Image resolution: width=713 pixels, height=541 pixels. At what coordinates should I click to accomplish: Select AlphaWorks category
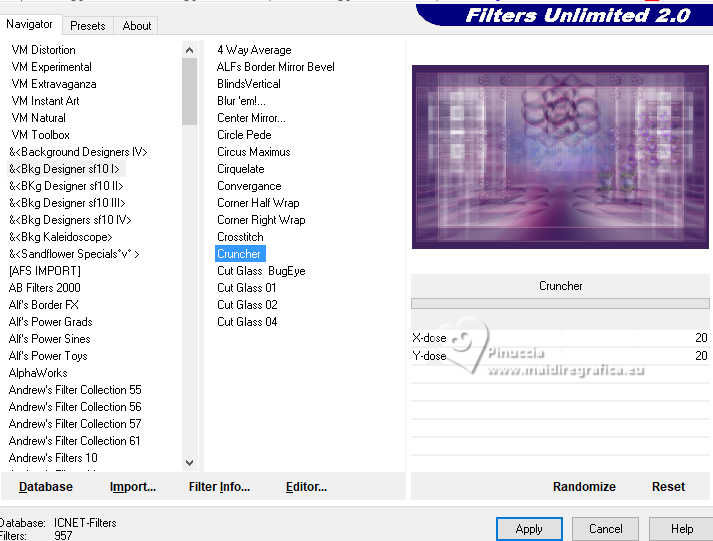pyautogui.click(x=38, y=373)
